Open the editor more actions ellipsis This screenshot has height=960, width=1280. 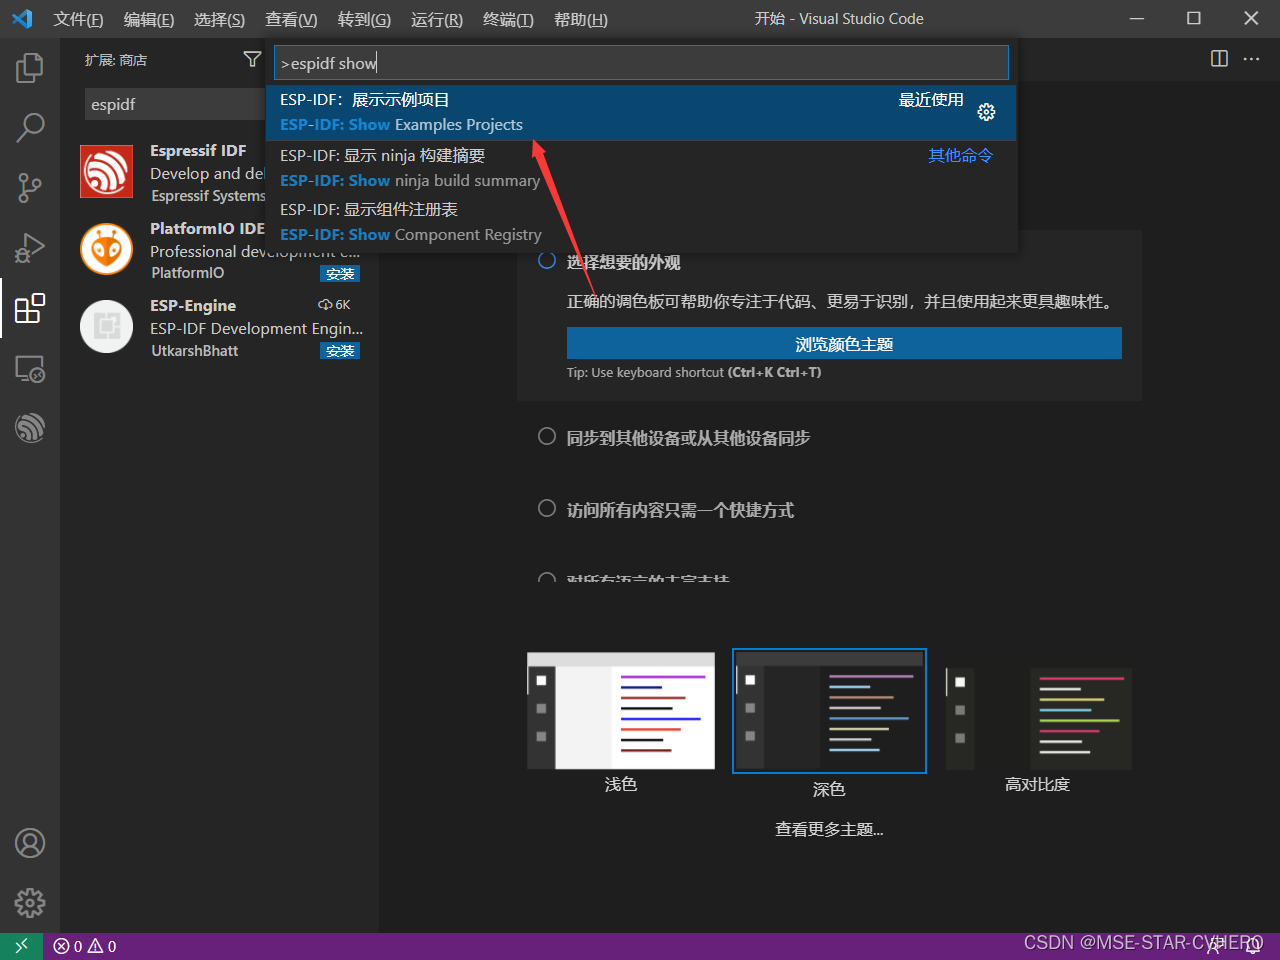(x=1251, y=59)
